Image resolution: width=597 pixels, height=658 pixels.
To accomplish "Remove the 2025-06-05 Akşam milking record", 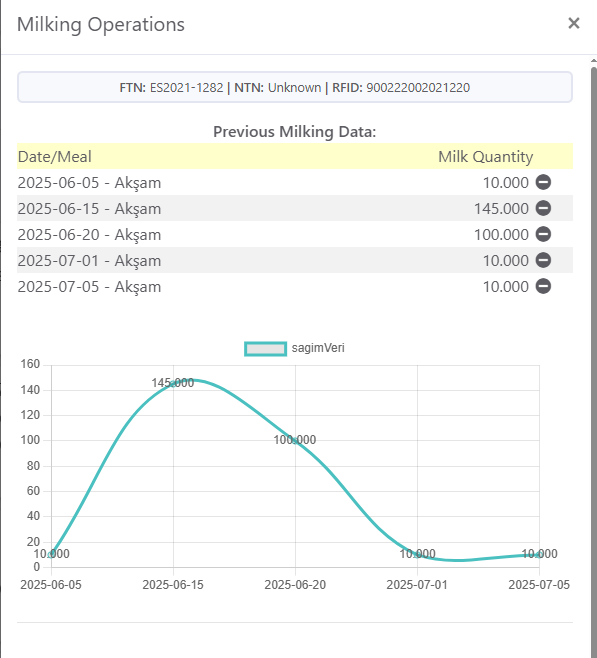I will point(543,183).
